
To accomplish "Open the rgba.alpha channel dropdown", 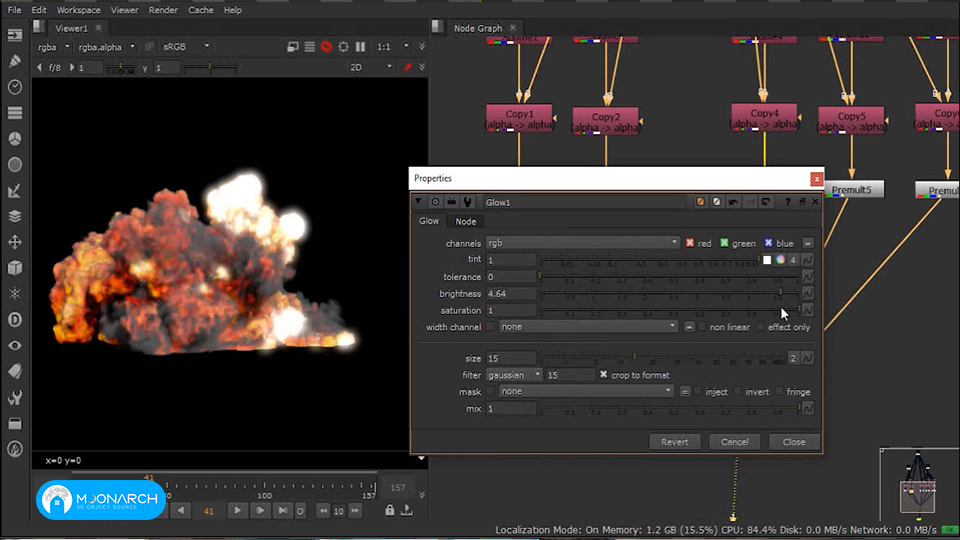I will [106, 47].
